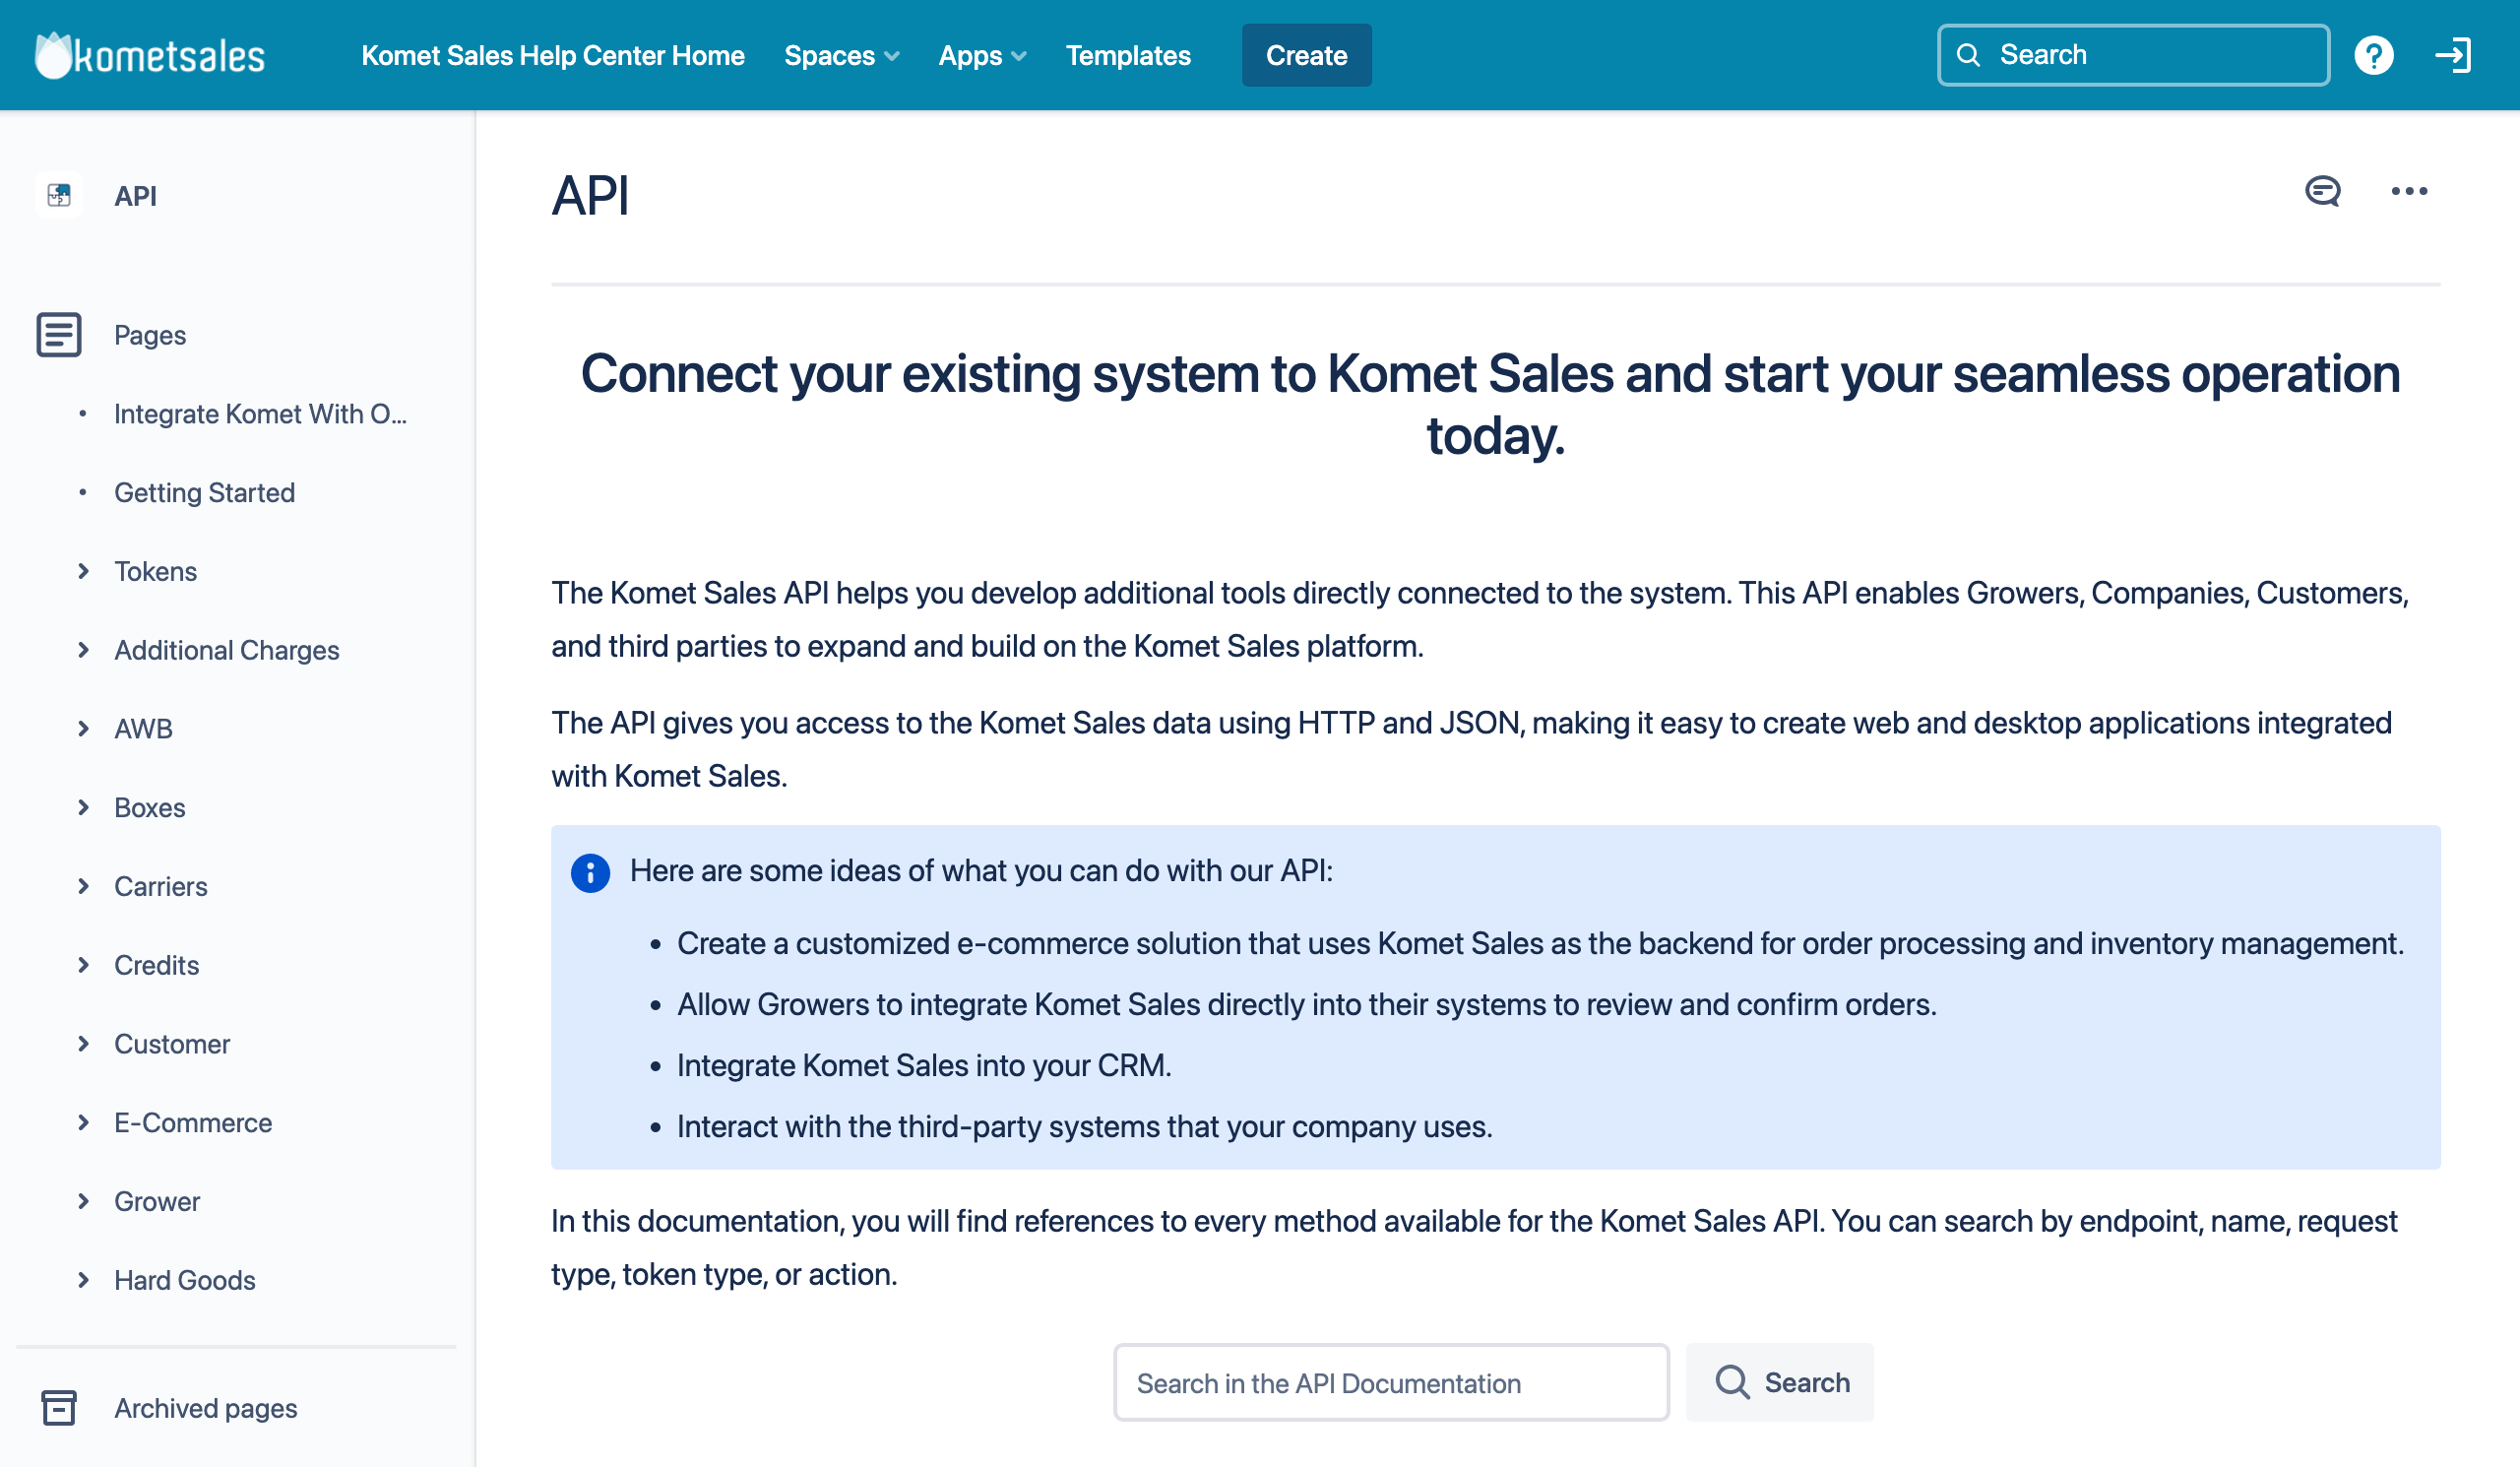Go to Komet Sales Help Center Home
This screenshot has height=1467, width=2520.
(553, 55)
